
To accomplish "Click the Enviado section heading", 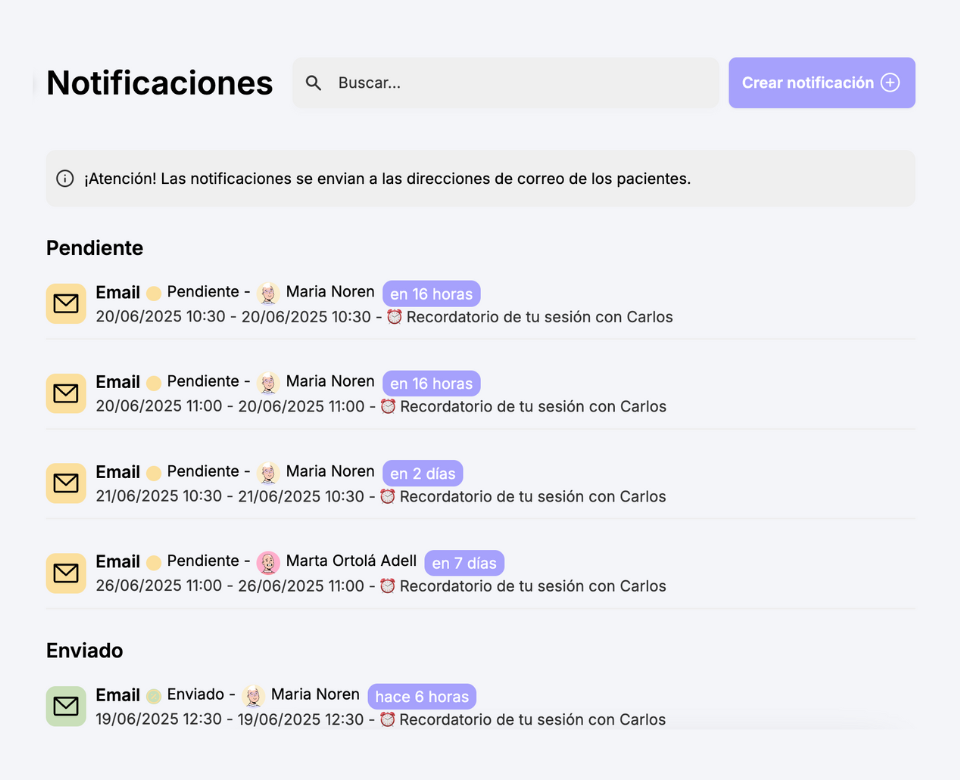I will pyautogui.click(x=84, y=650).
